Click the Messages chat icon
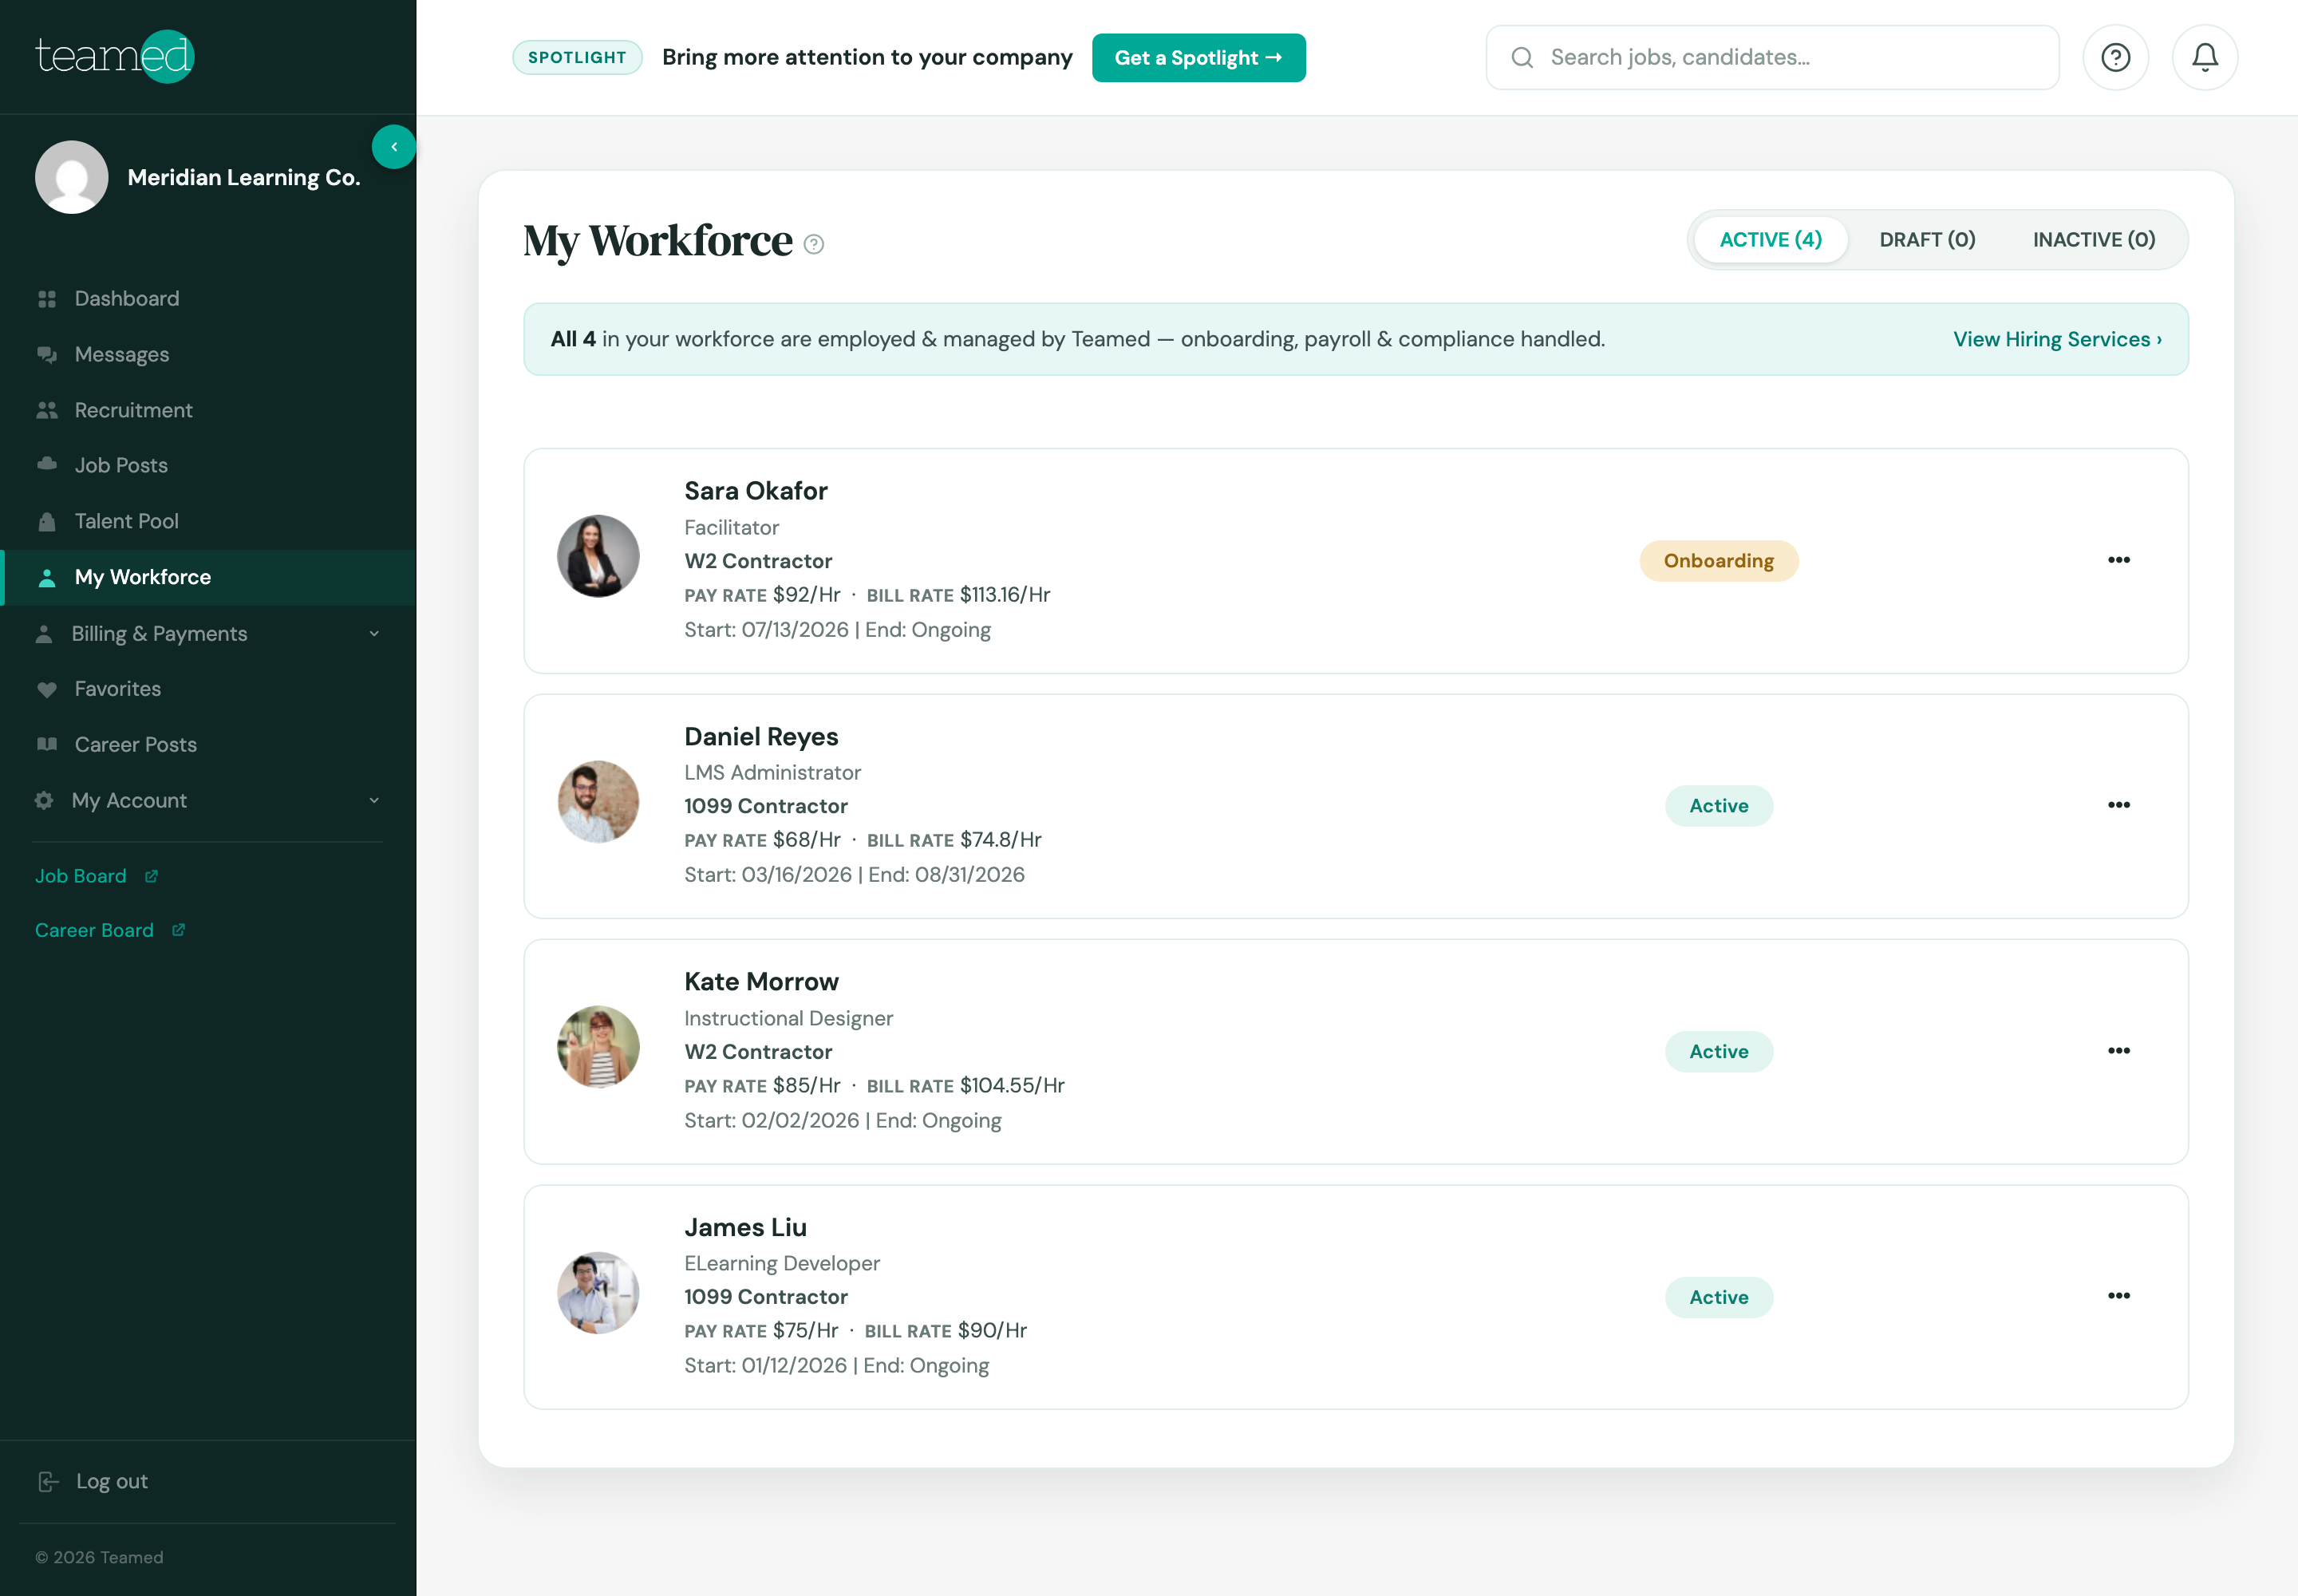The height and width of the screenshot is (1596, 2298). point(47,354)
